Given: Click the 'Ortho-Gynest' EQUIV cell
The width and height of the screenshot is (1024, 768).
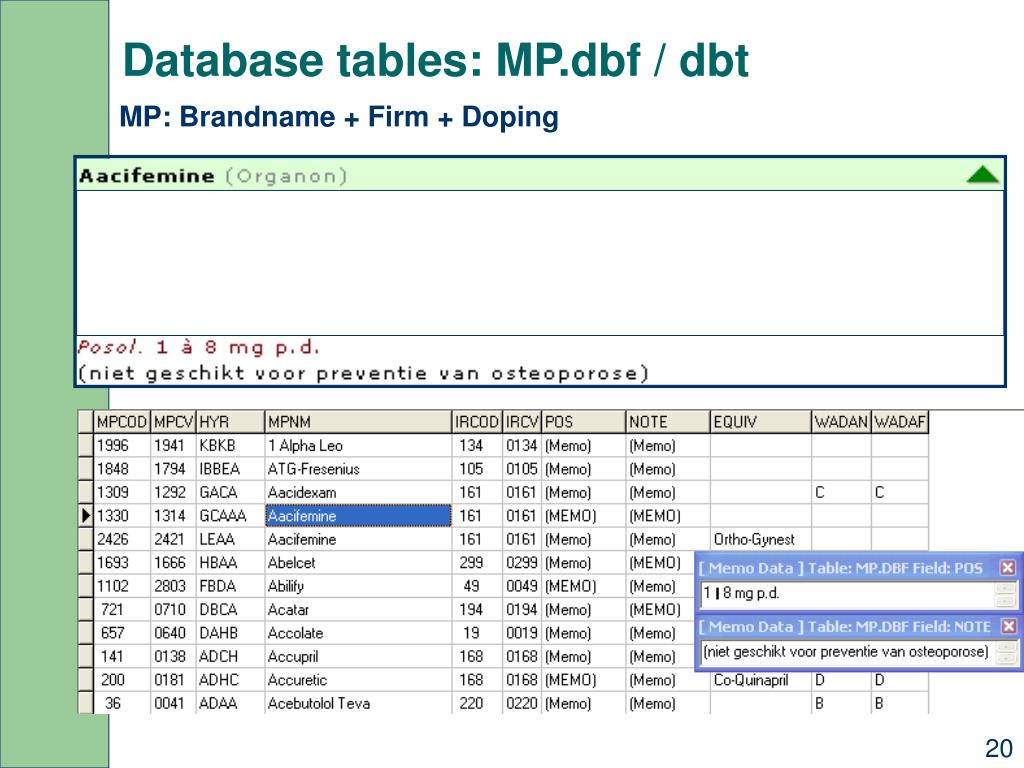Looking at the screenshot, I should coord(761,539).
